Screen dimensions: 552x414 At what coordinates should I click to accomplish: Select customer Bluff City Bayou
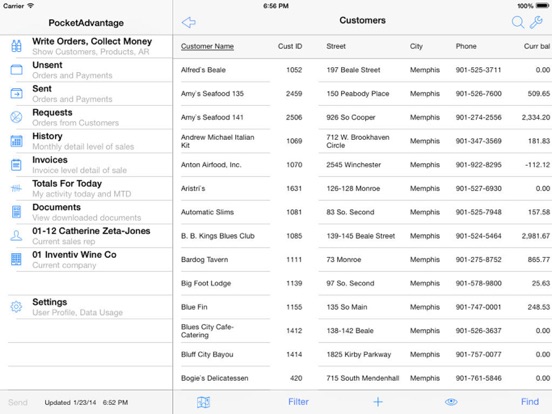click(x=363, y=354)
